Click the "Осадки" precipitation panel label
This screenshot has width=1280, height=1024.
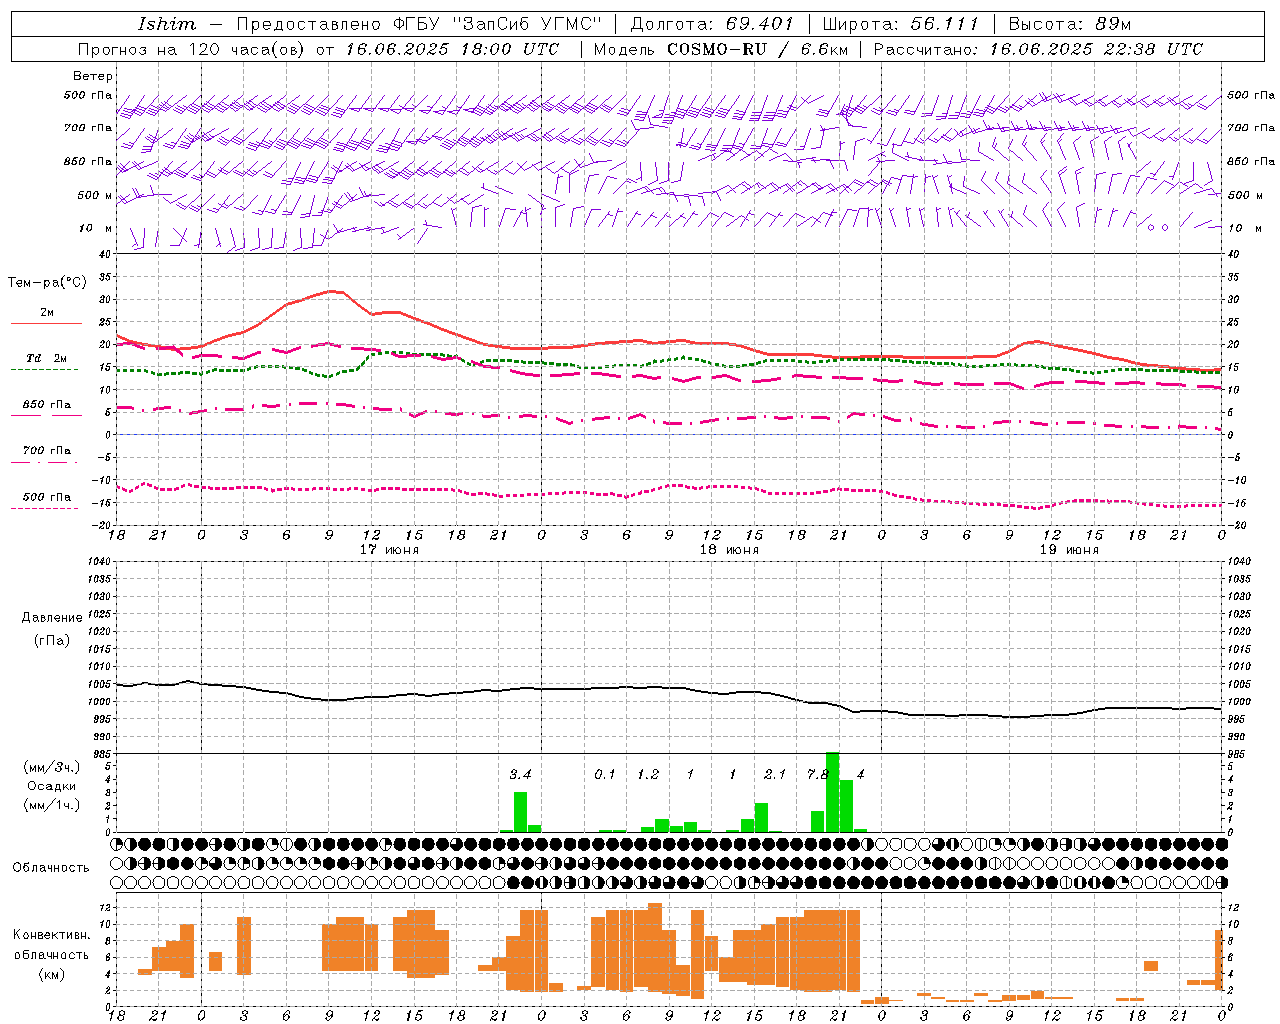coord(52,786)
